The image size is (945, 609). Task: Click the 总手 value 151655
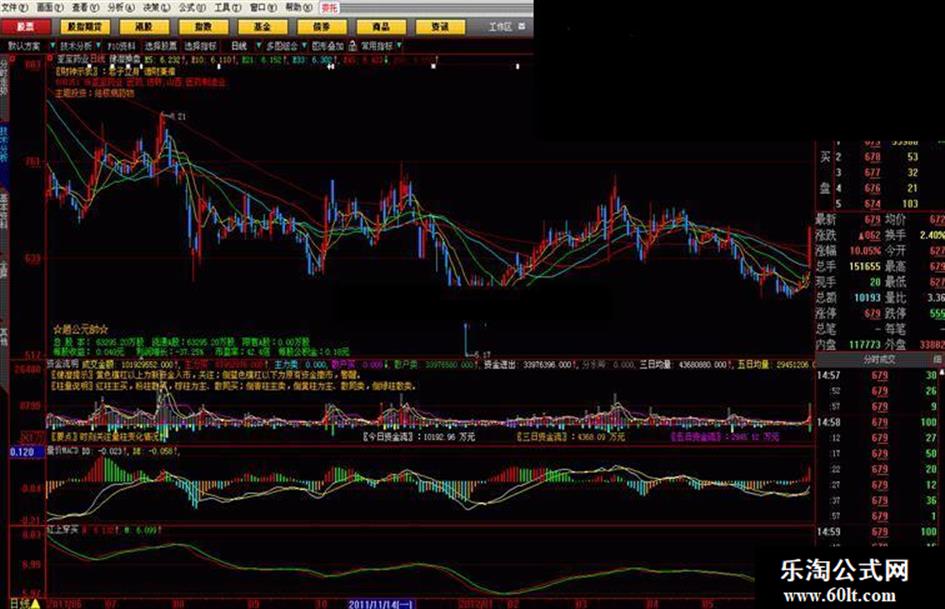(x=865, y=266)
